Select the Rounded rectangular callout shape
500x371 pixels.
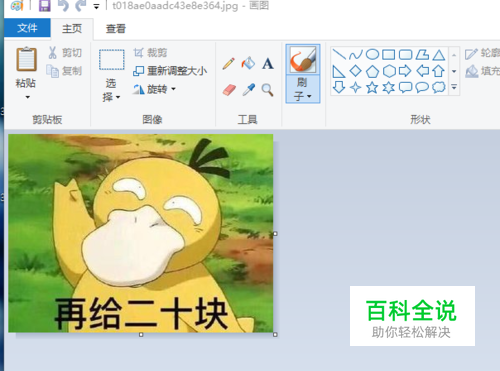(x=405, y=87)
